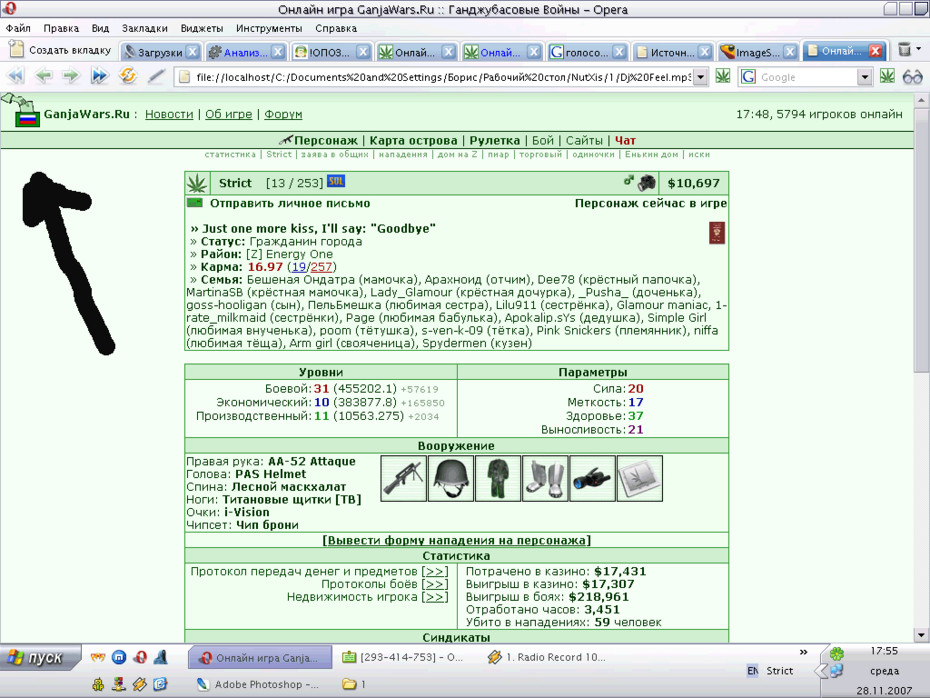Click the SOL syndicate badge
The width and height of the screenshot is (930, 698).
[x=336, y=181]
